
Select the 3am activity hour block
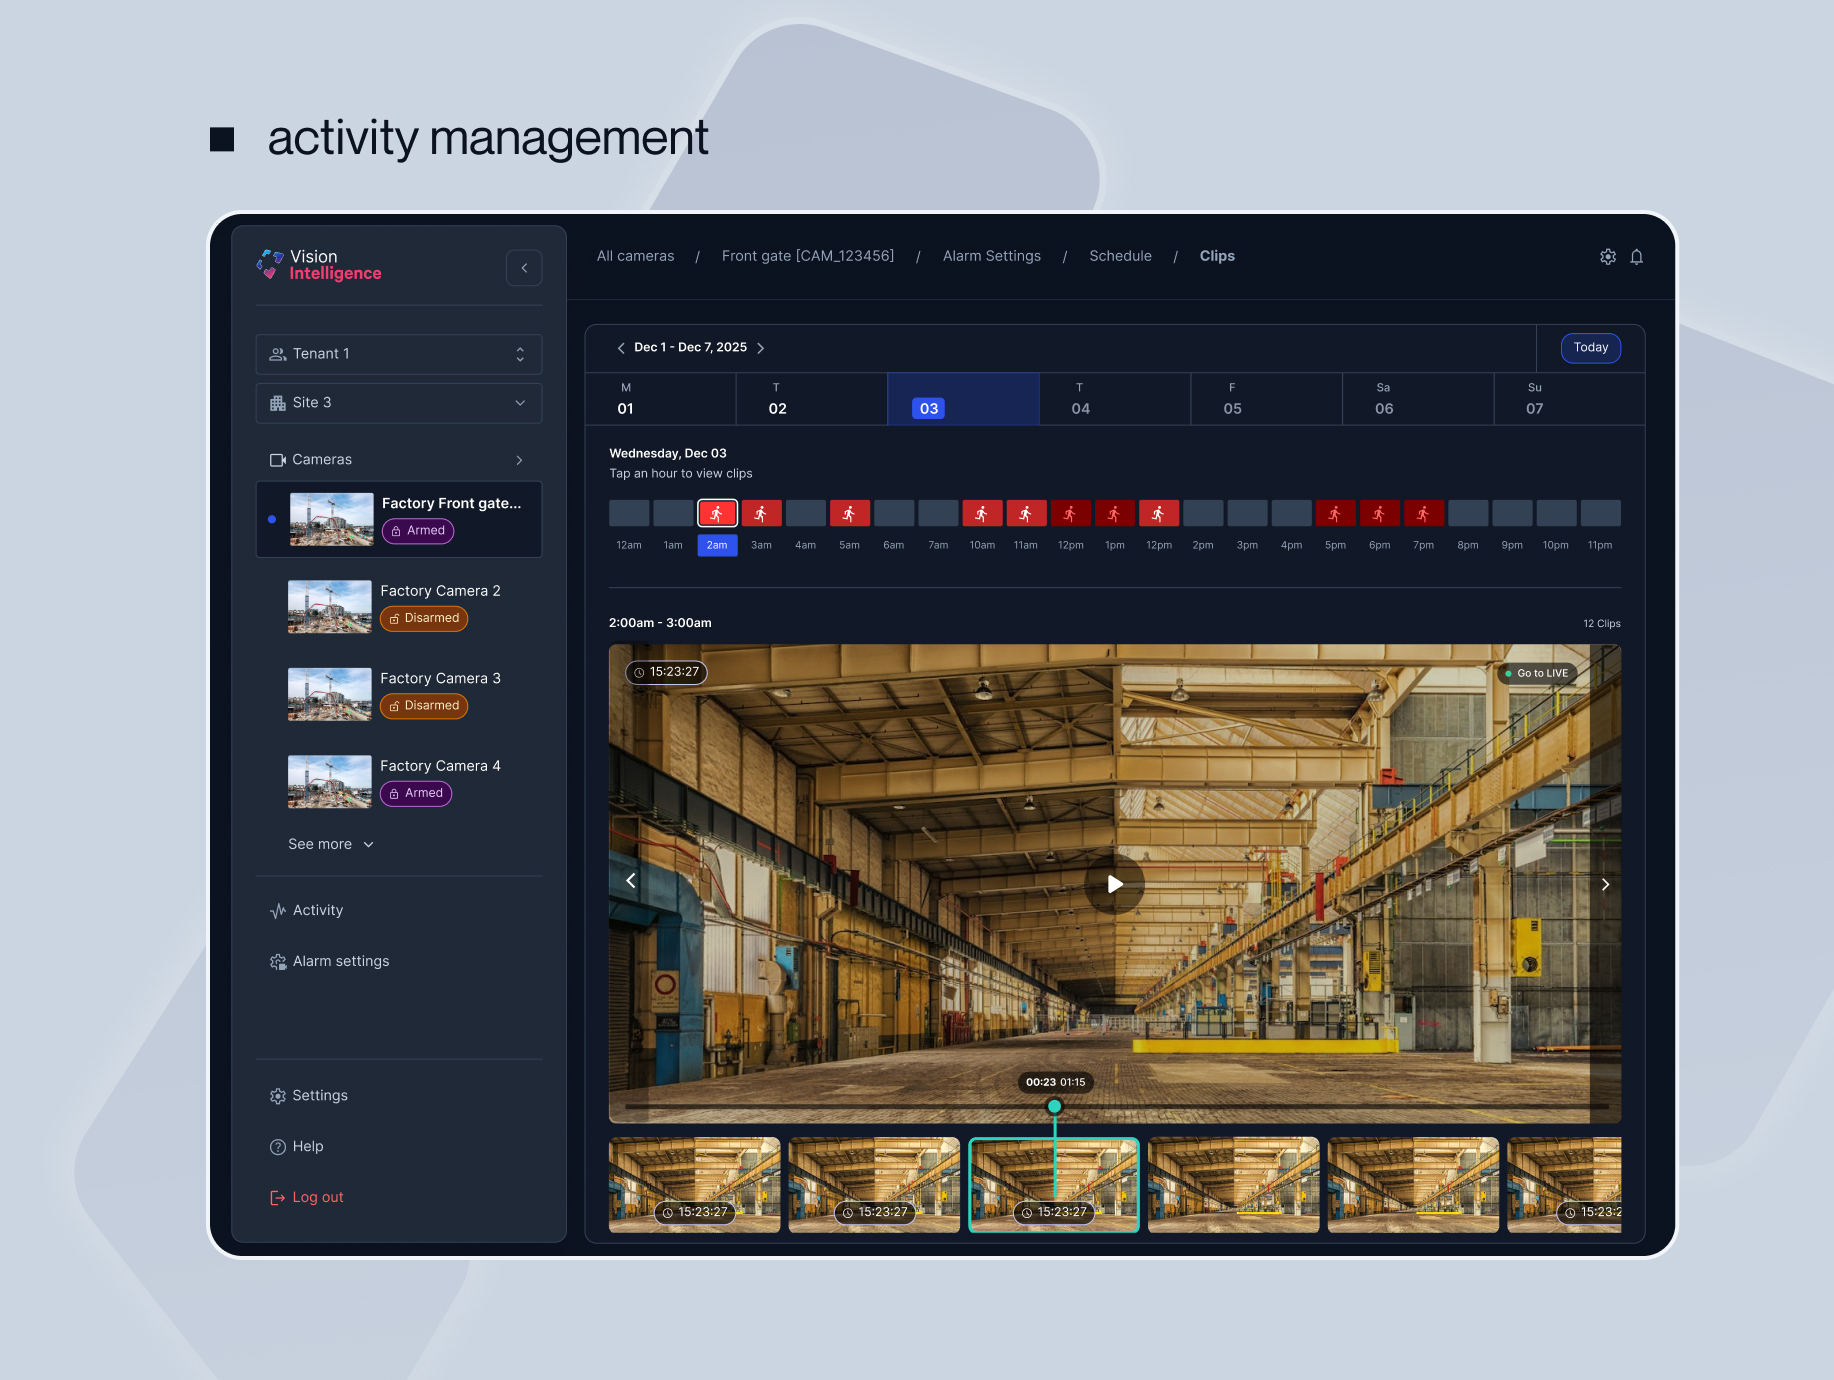coord(761,514)
